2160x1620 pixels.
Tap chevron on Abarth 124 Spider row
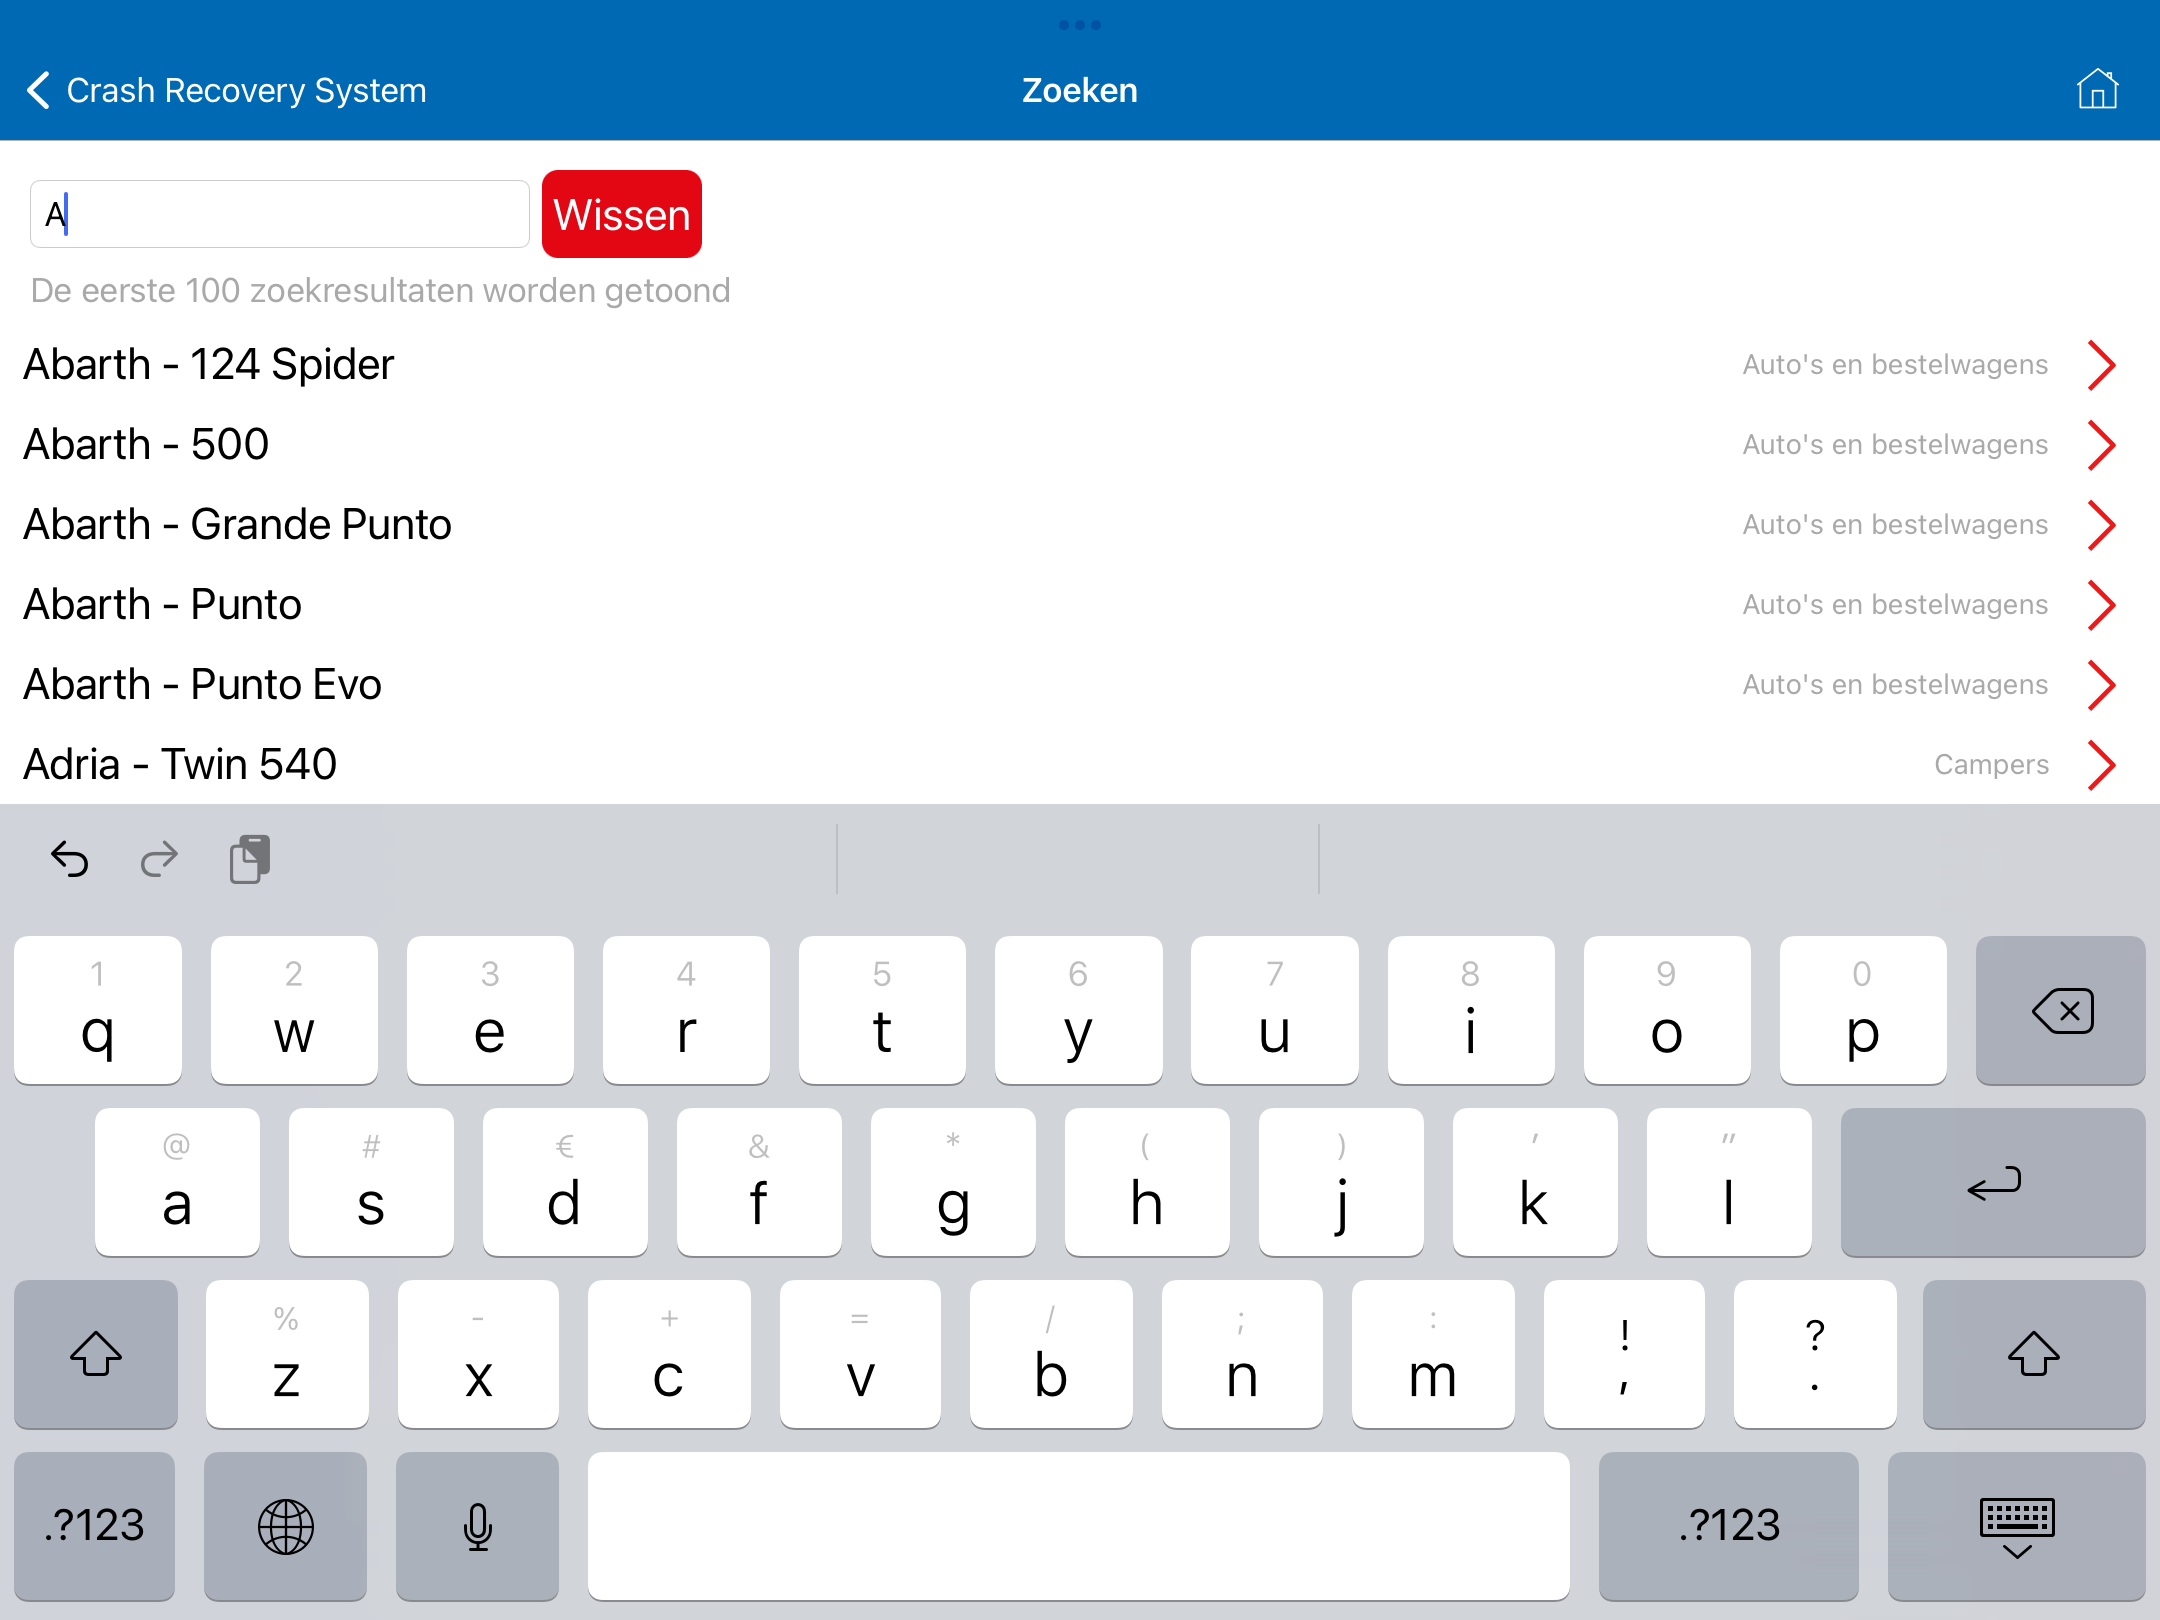pyautogui.click(x=2101, y=365)
